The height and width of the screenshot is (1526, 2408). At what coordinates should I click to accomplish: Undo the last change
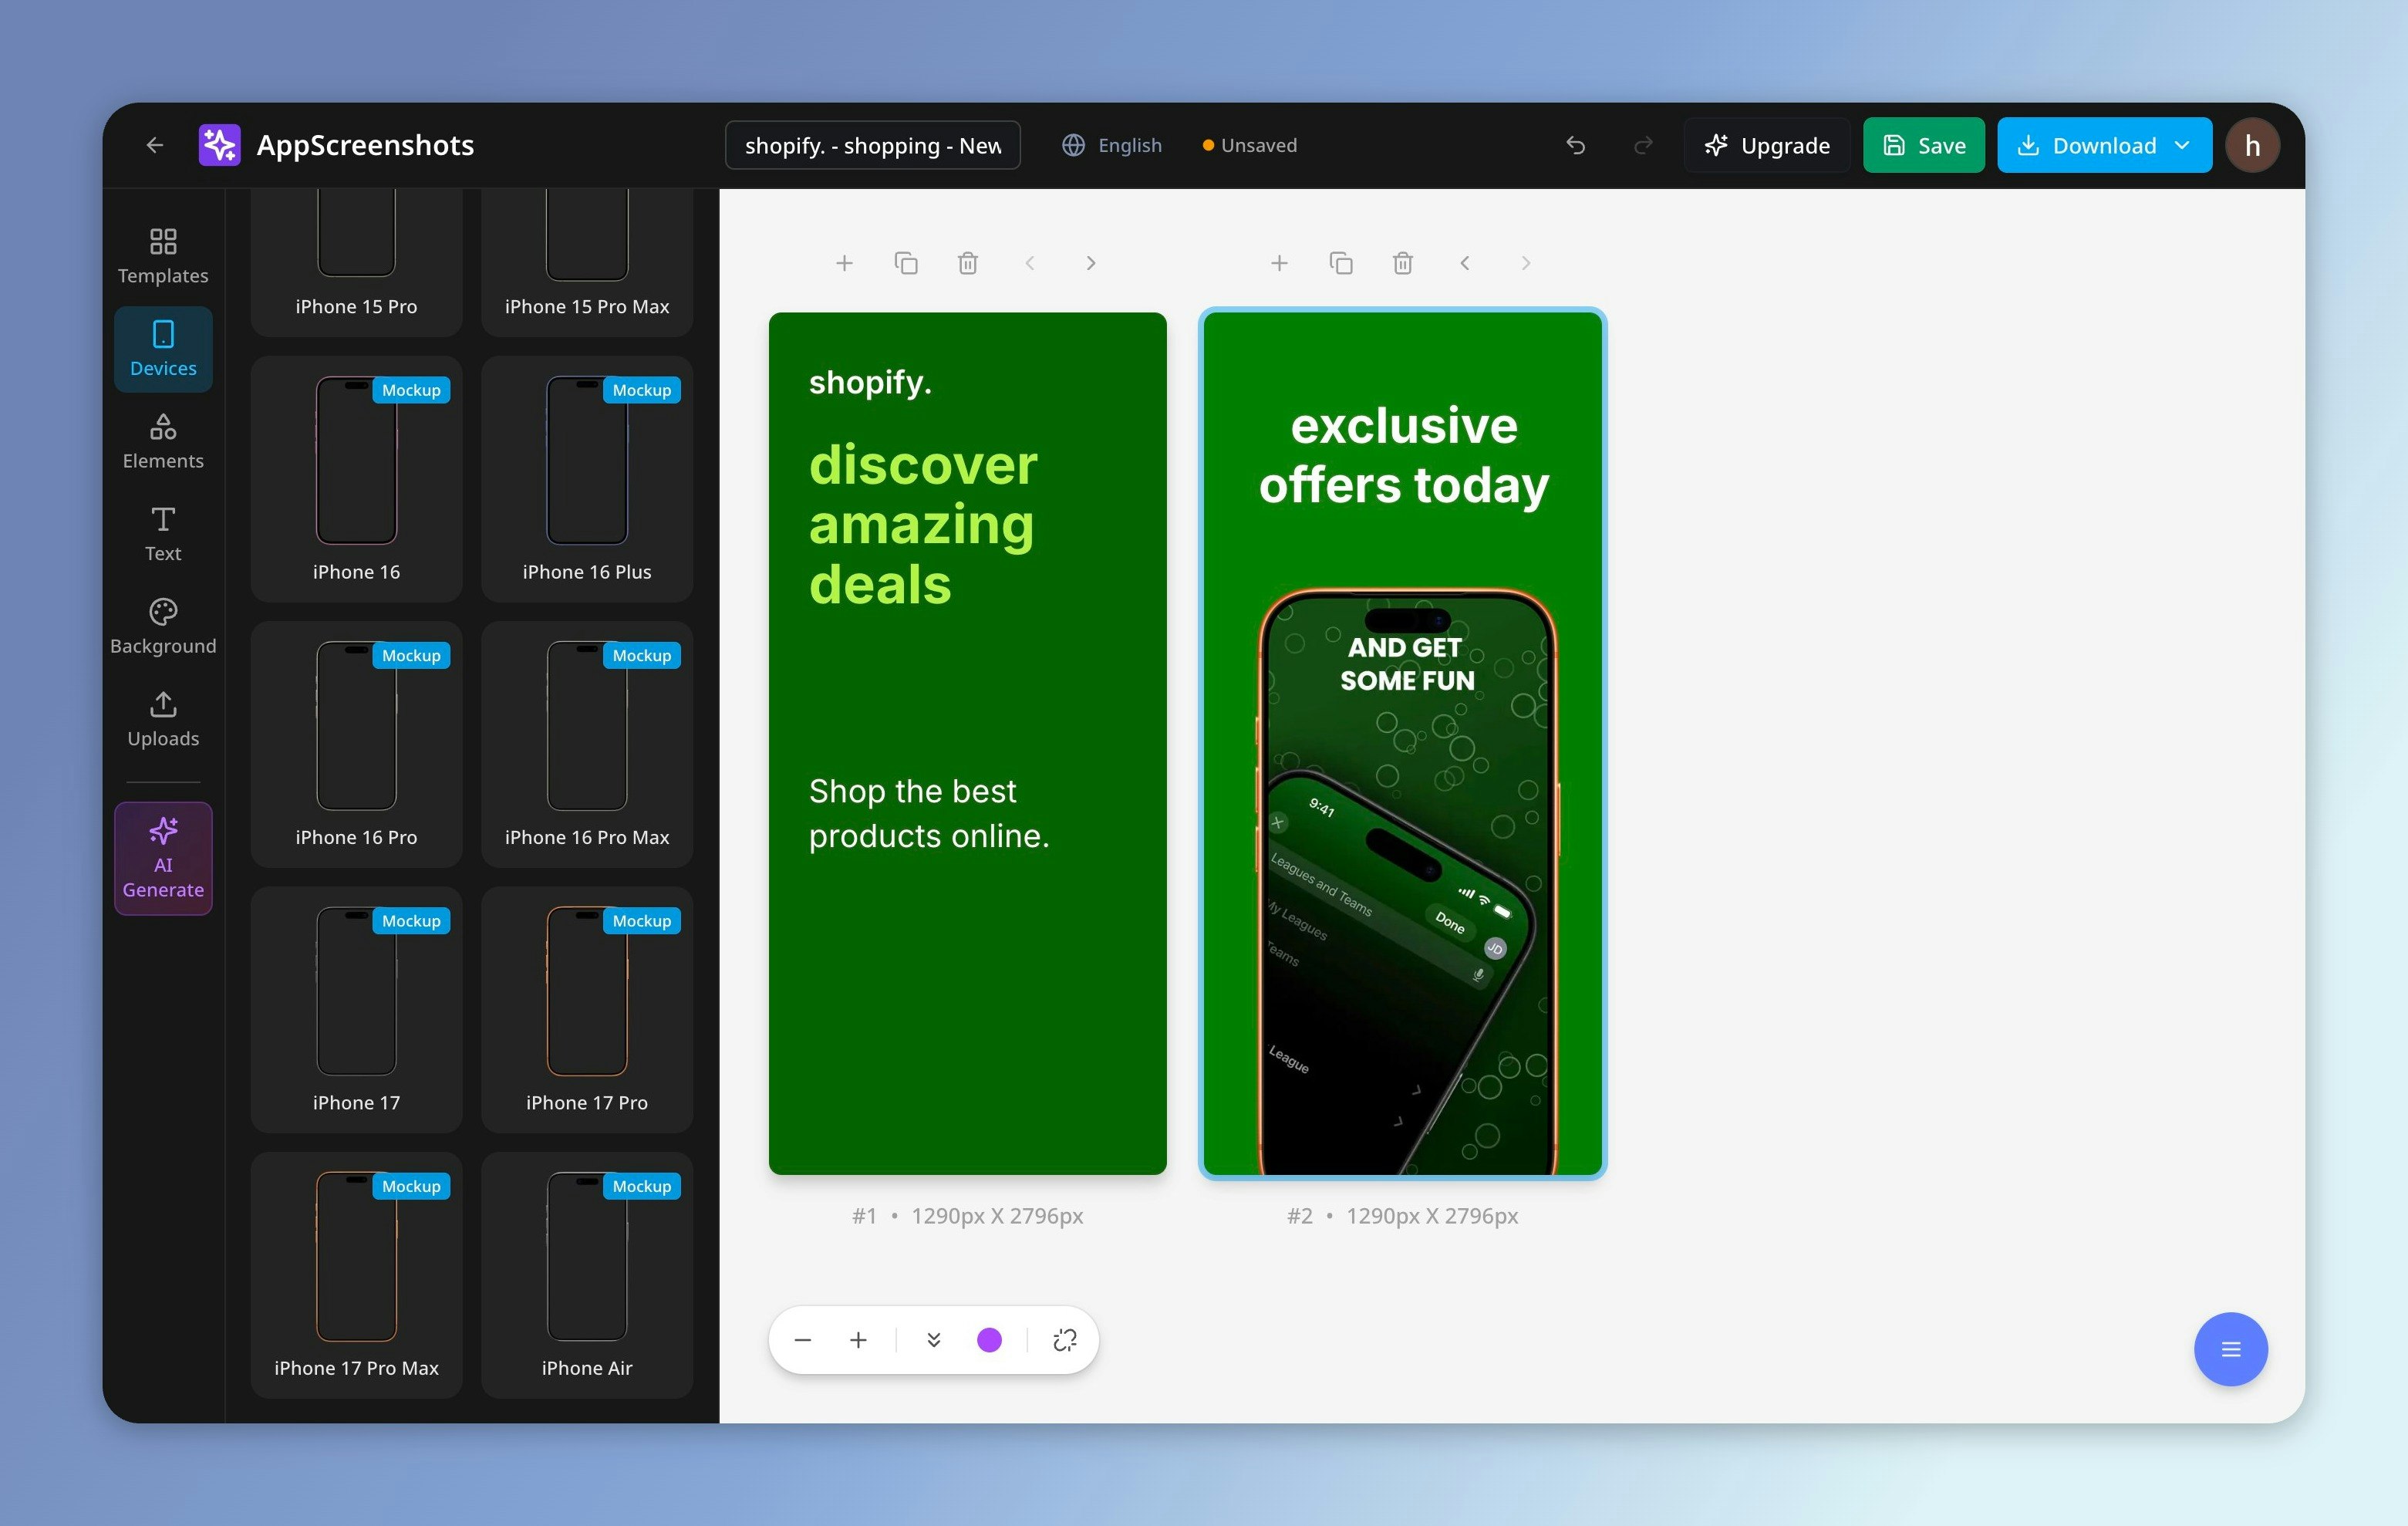tap(1576, 145)
